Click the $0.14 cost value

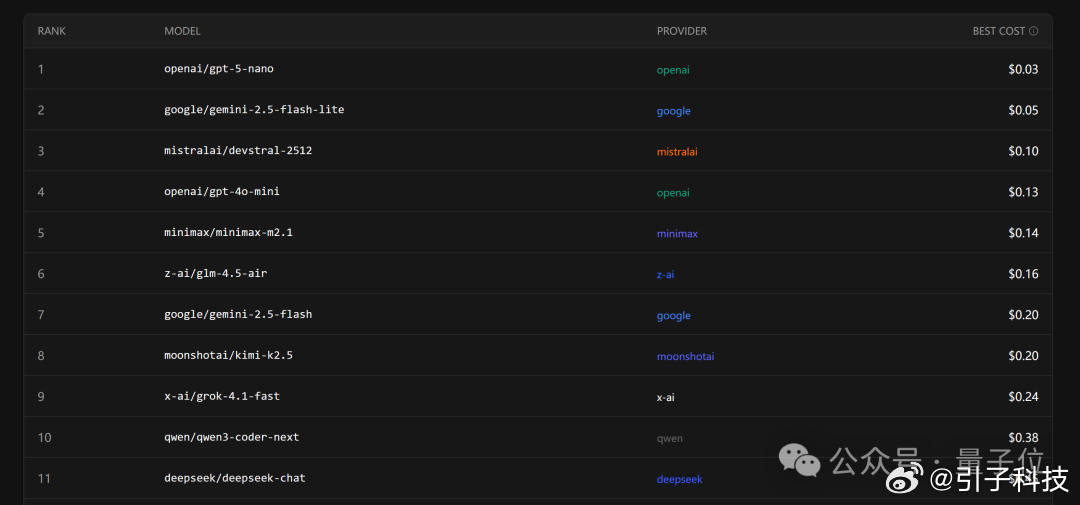(x=1024, y=233)
